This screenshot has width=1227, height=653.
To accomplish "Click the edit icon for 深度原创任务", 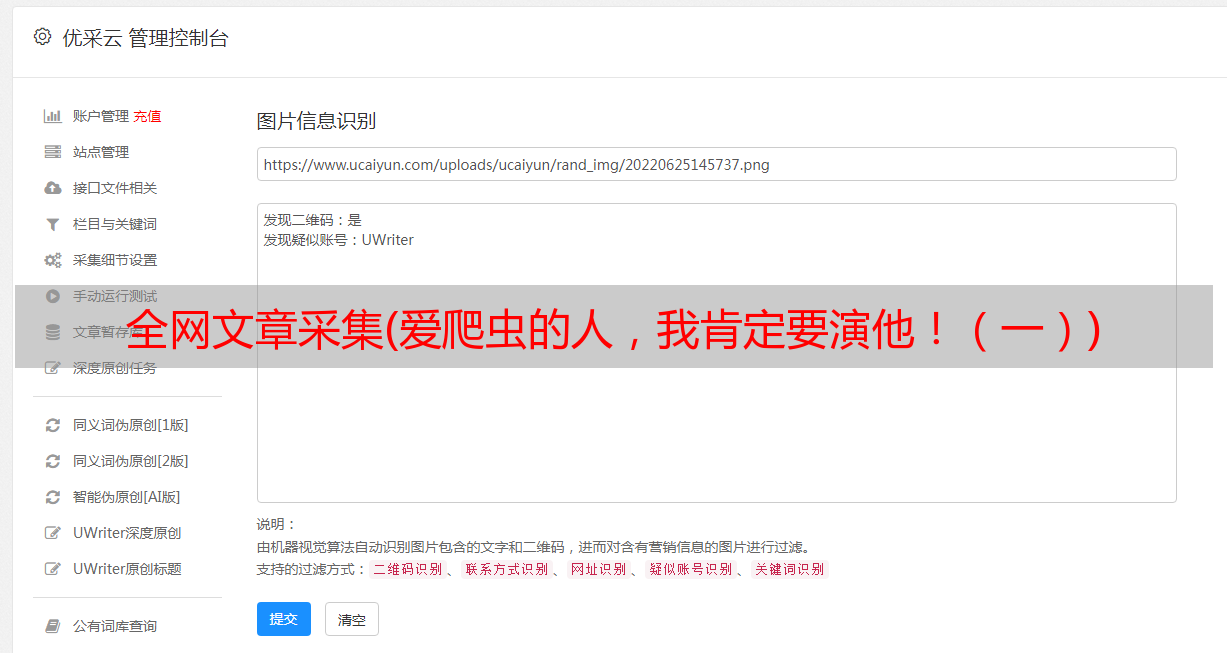I will 53,368.
